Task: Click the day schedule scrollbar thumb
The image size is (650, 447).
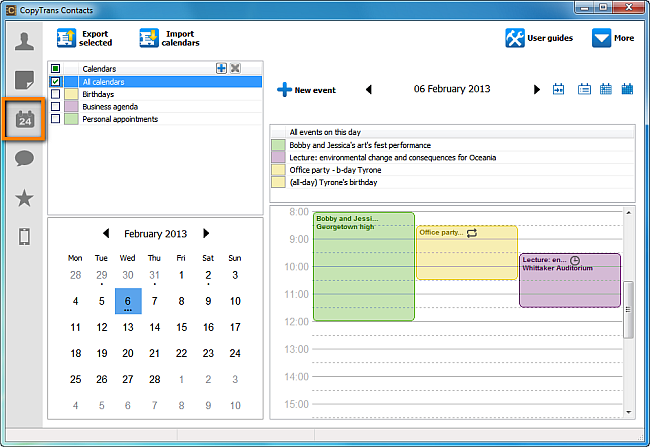Action: [628, 310]
